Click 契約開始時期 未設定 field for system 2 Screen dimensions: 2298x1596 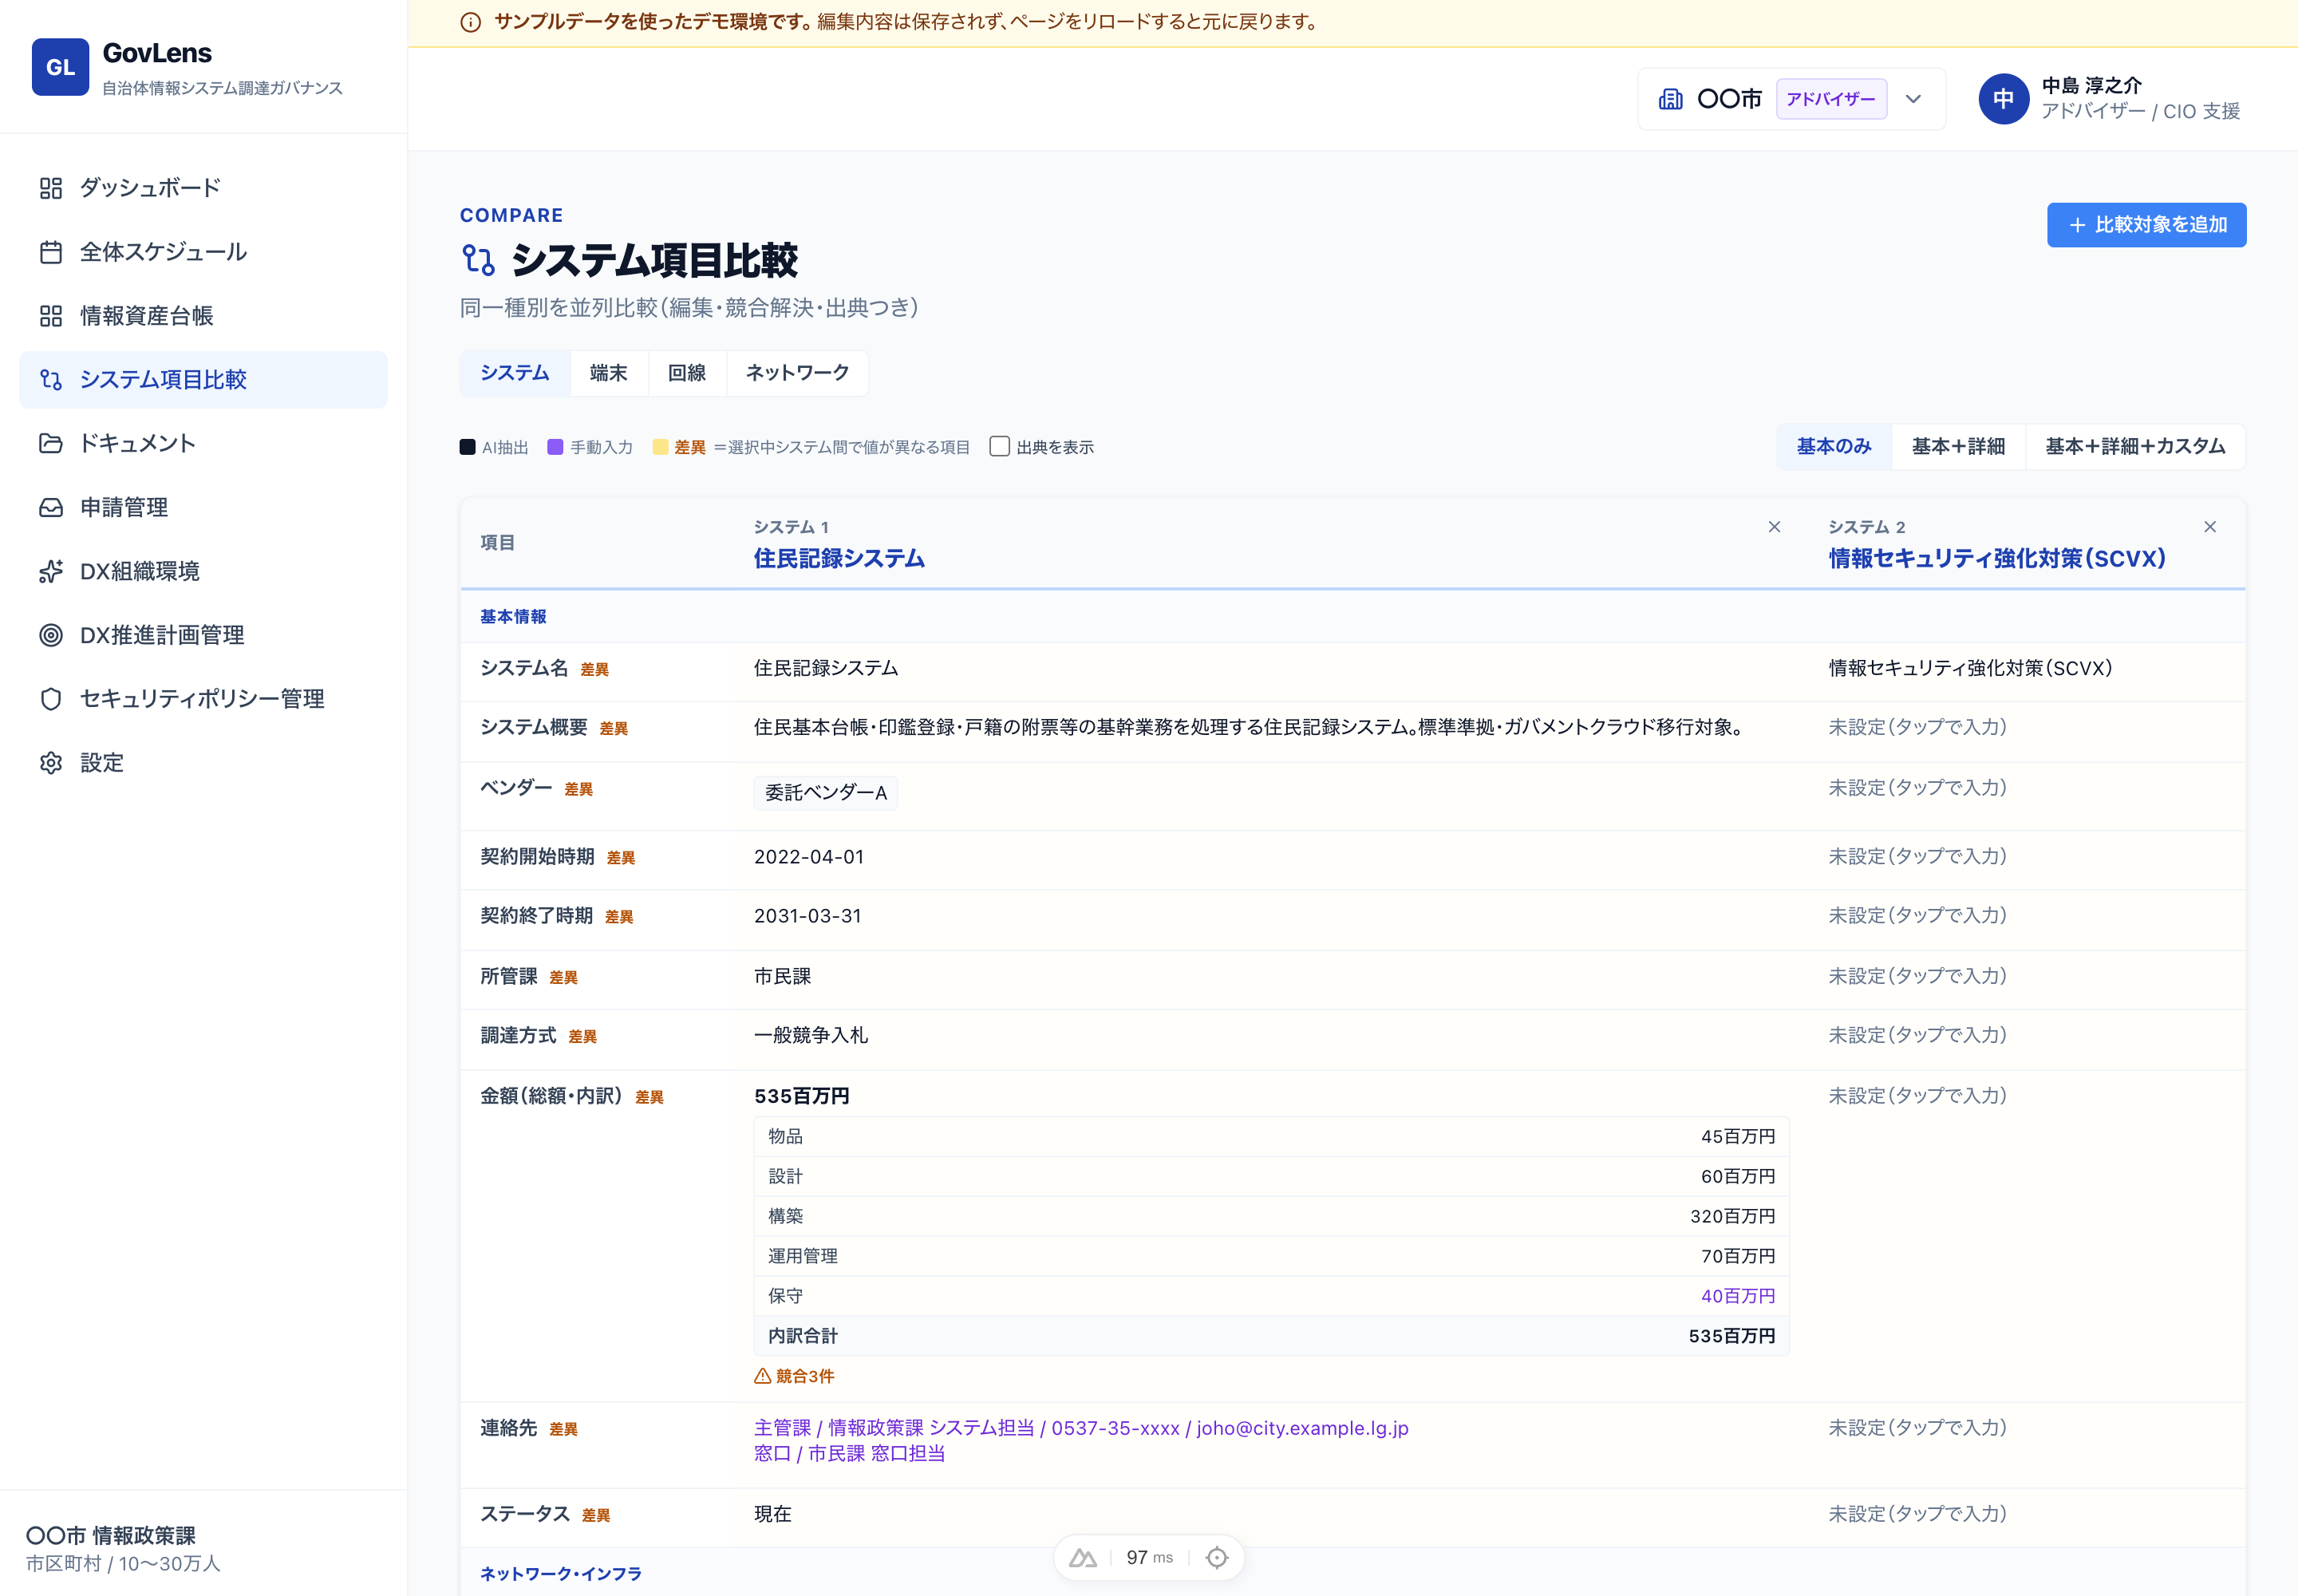coord(1917,856)
